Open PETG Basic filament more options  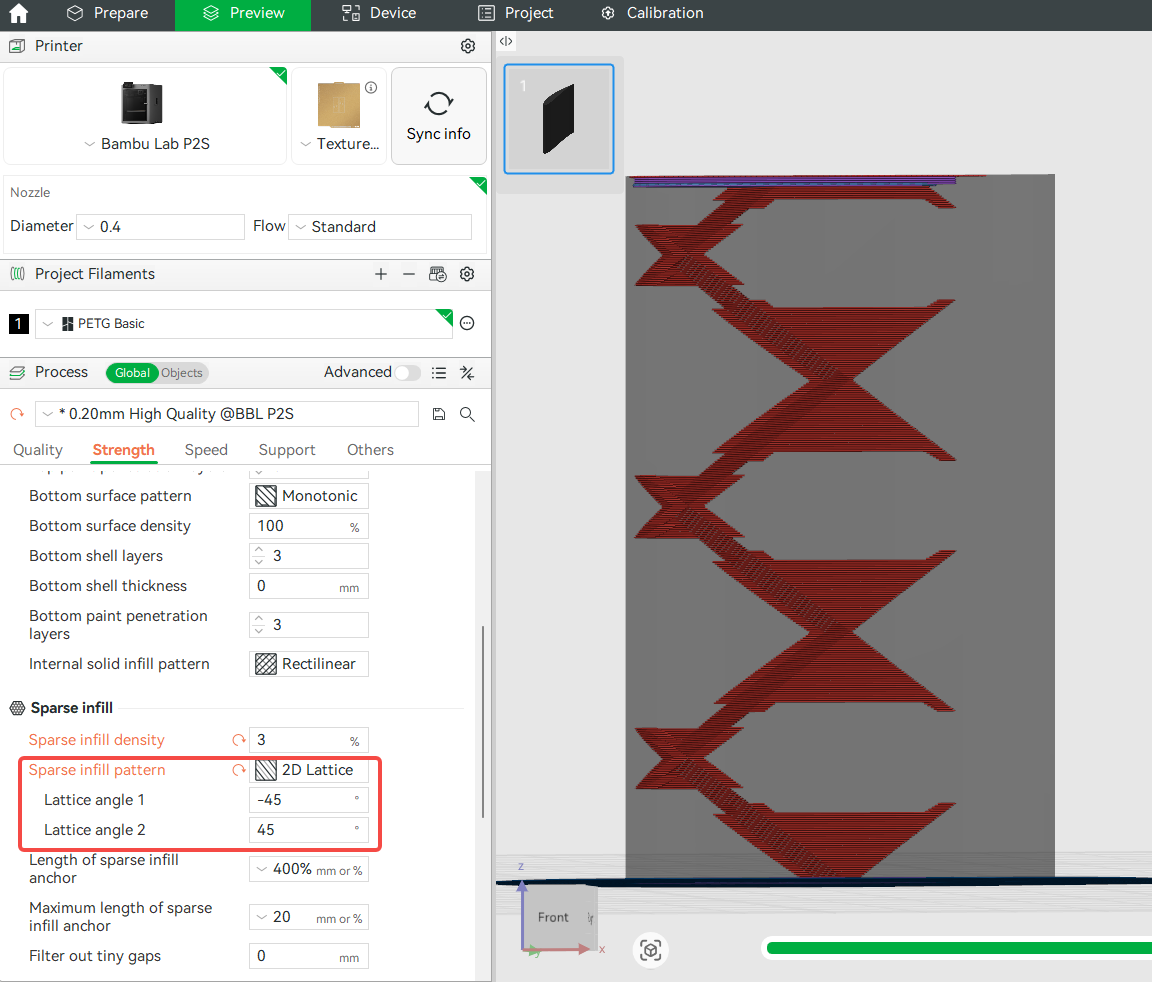pyautogui.click(x=467, y=323)
